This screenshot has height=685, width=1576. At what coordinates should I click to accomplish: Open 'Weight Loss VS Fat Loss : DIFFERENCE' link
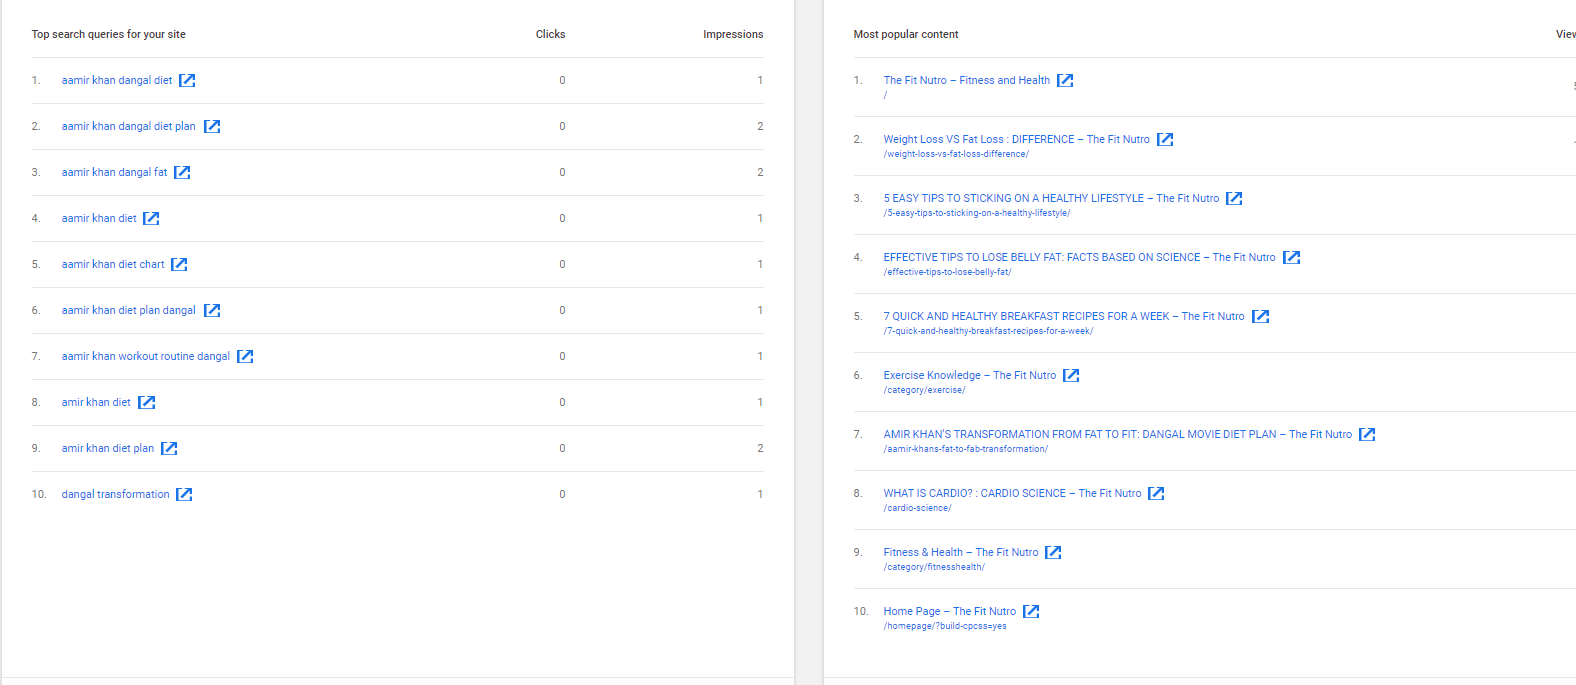1017,139
